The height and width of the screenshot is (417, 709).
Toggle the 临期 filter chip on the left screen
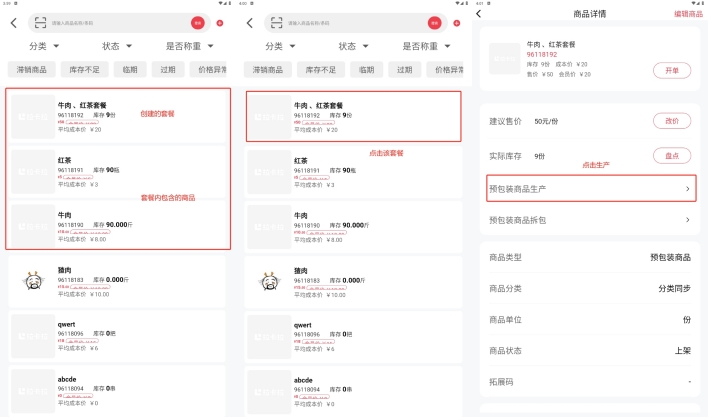[130, 69]
